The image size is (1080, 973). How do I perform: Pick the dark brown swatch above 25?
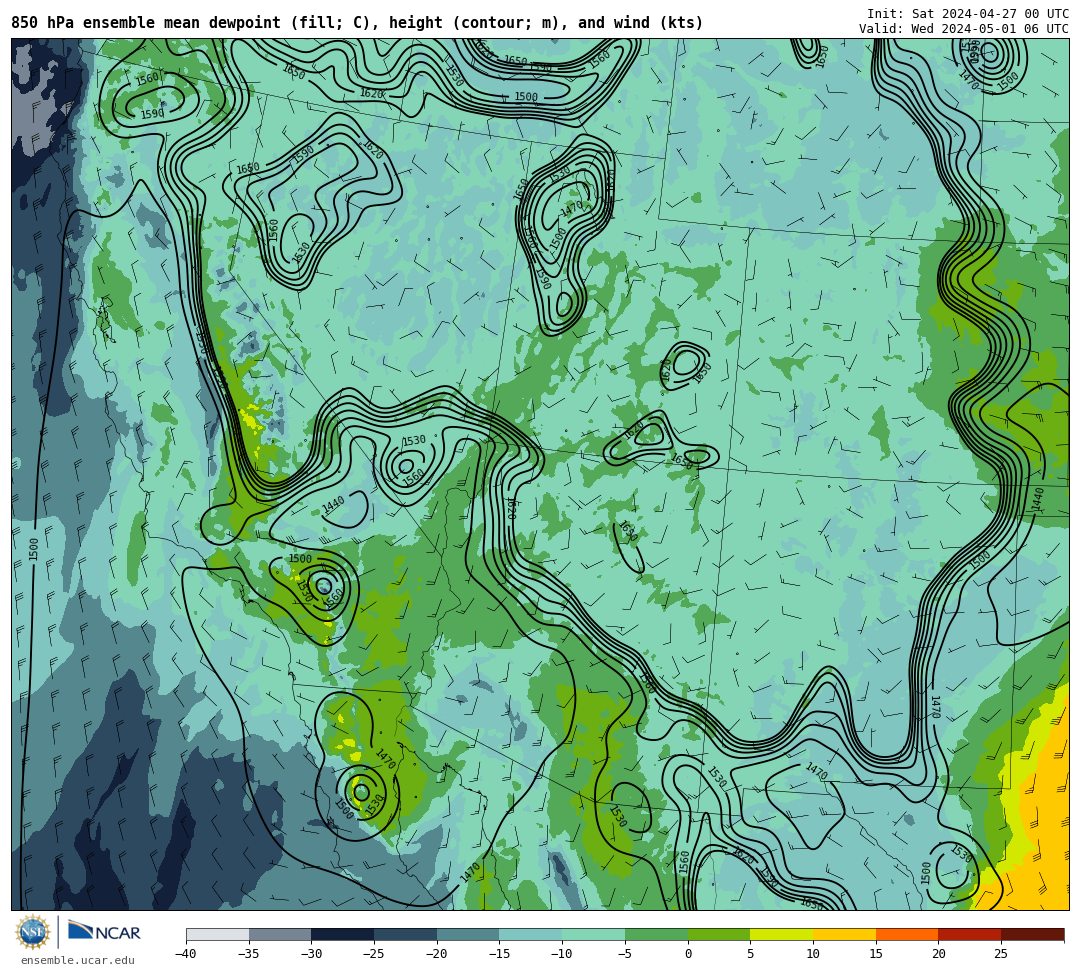coord(1032,934)
